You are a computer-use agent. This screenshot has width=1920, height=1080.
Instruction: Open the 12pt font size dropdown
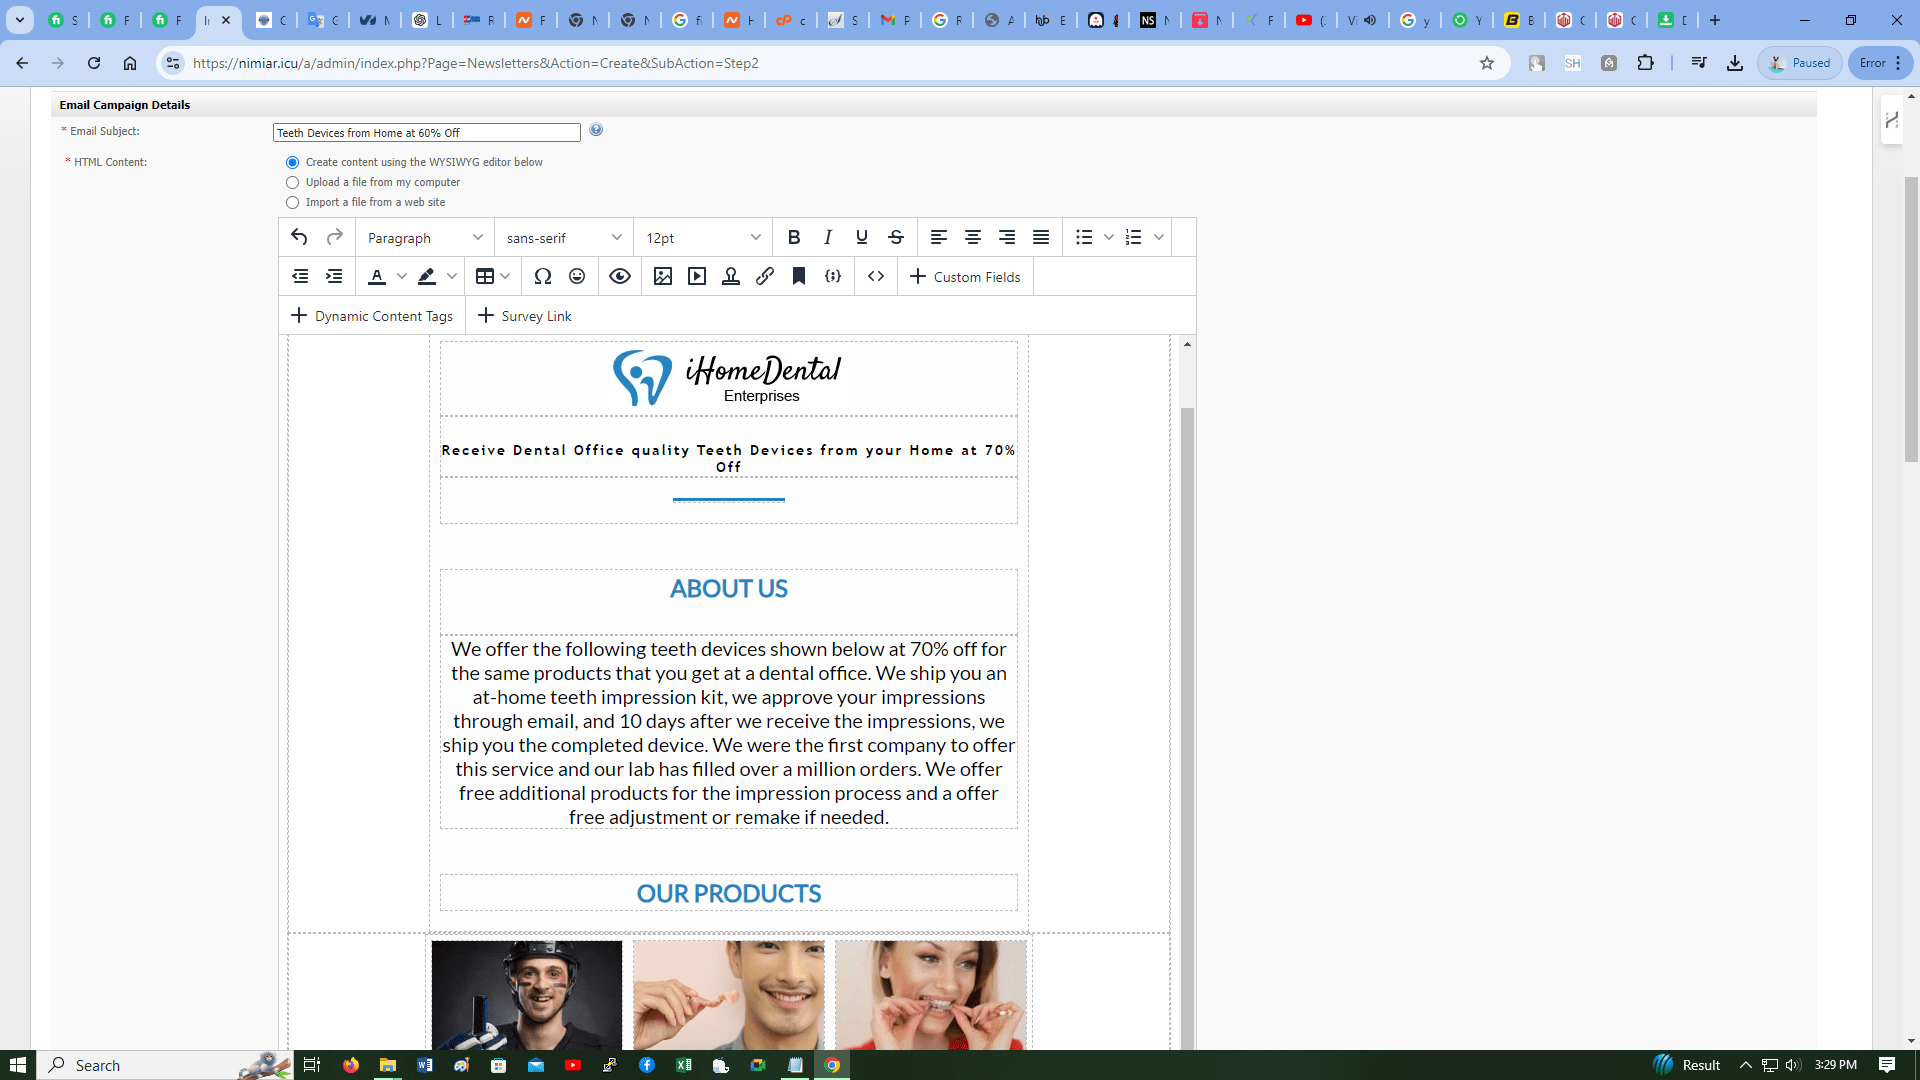(703, 238)
